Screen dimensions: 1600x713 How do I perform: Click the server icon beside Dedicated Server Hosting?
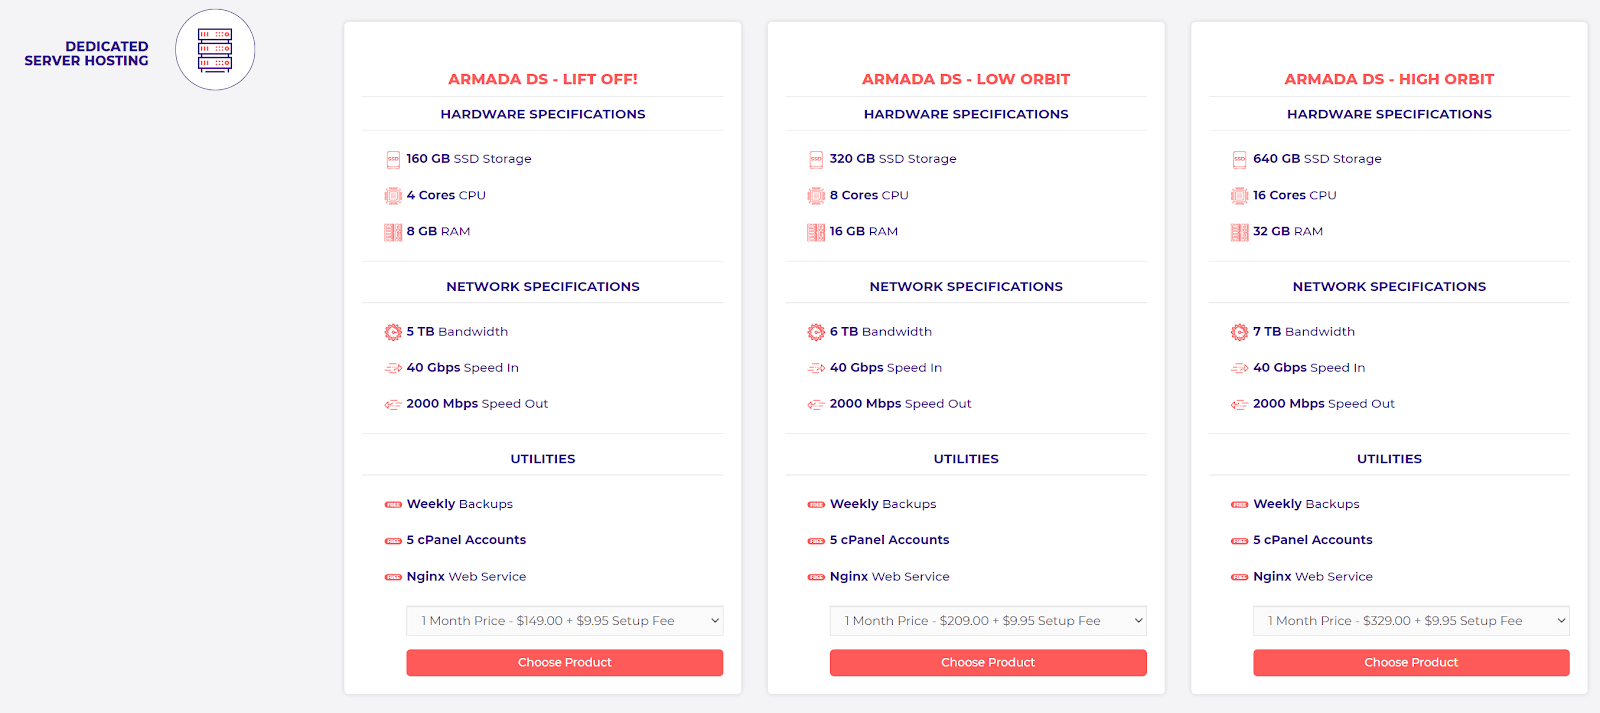click(214, 49)
